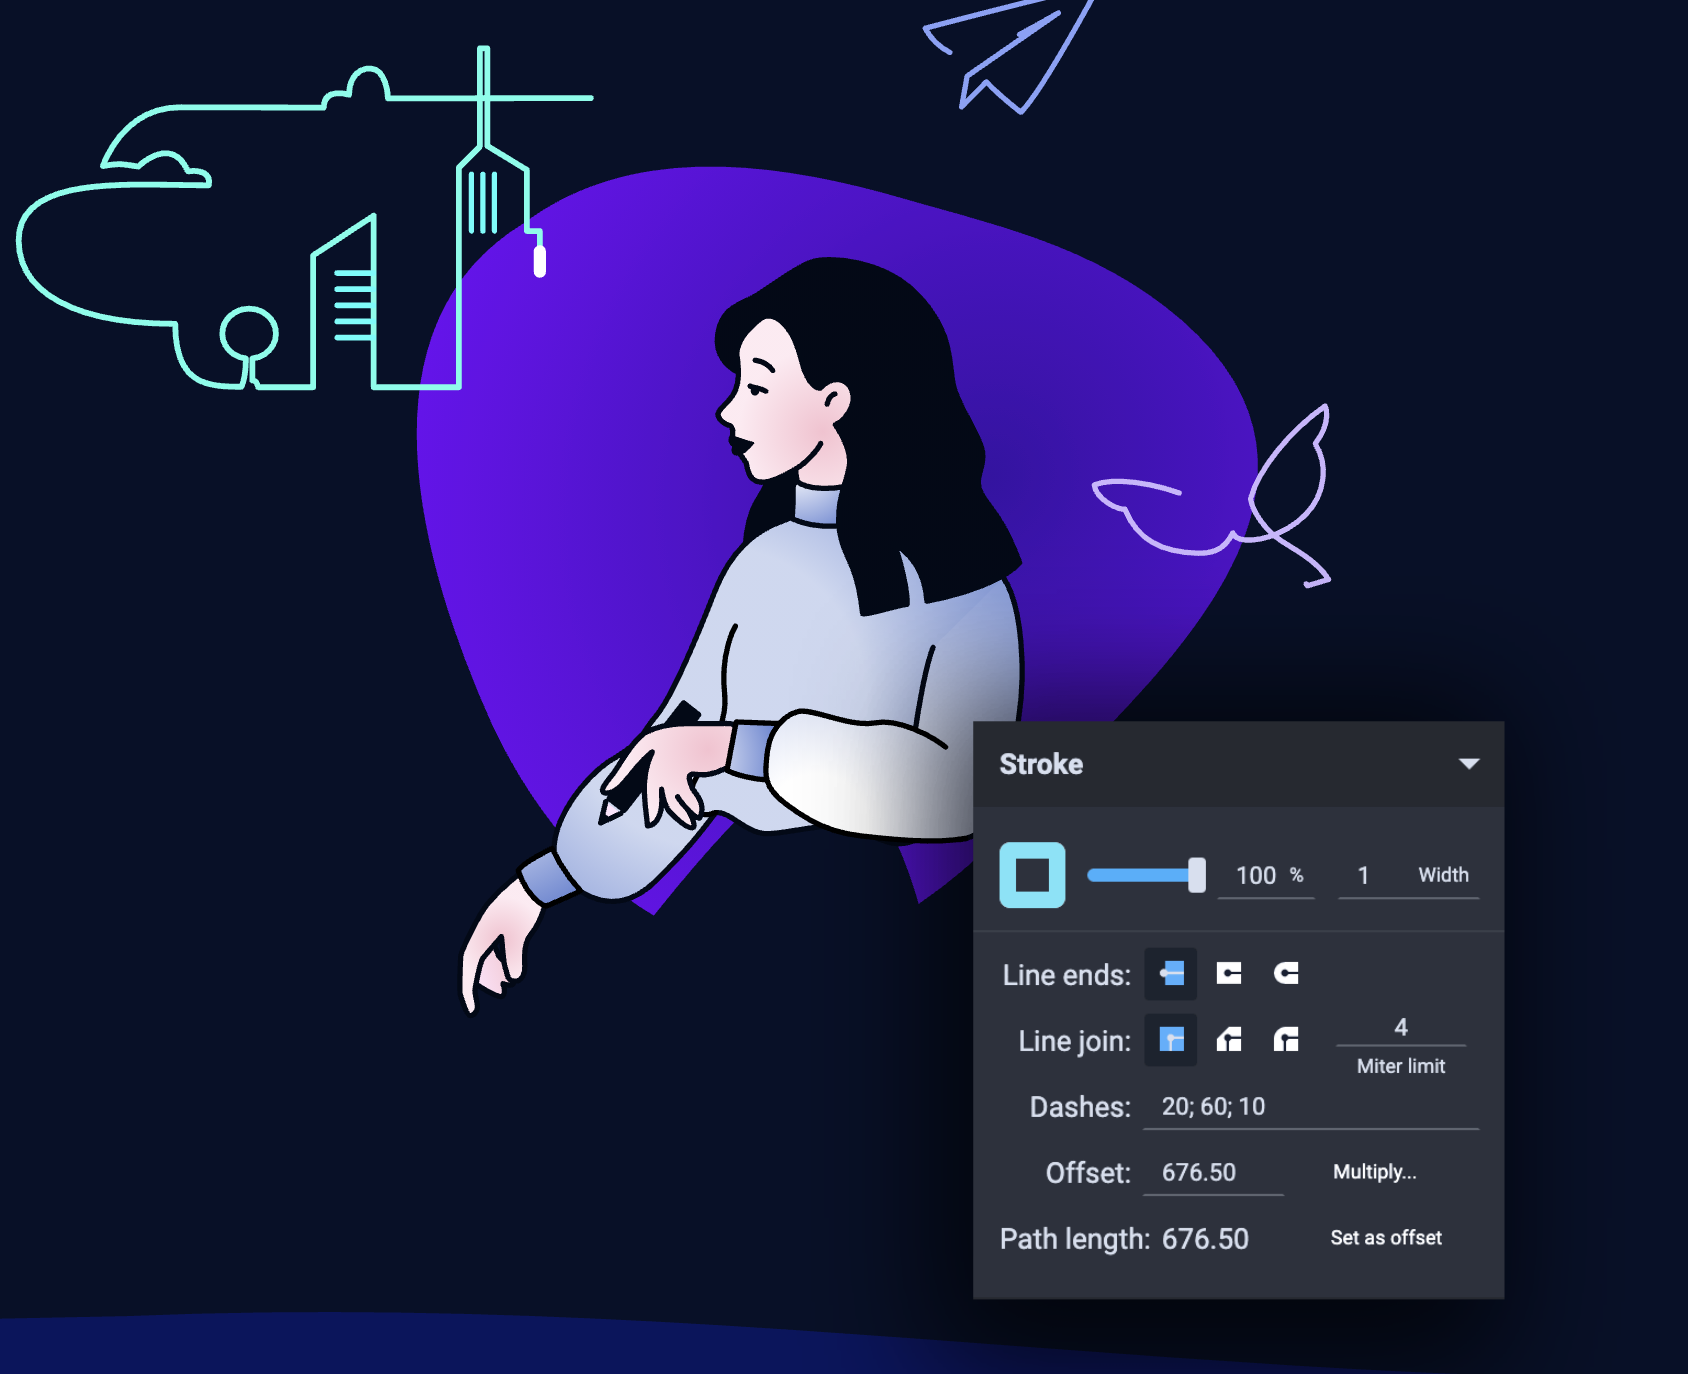Click the Dashes input with 20; 60; 10
The height and width of the screenshot is (1374, 1688).
tap(1310, 1107)
